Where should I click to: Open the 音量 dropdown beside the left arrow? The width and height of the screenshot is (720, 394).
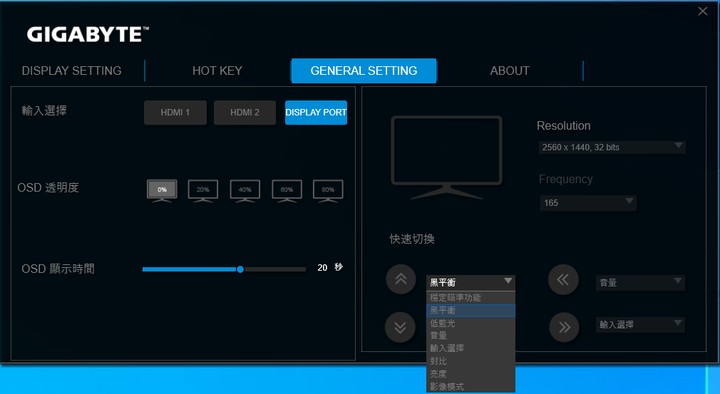[641, 282]
